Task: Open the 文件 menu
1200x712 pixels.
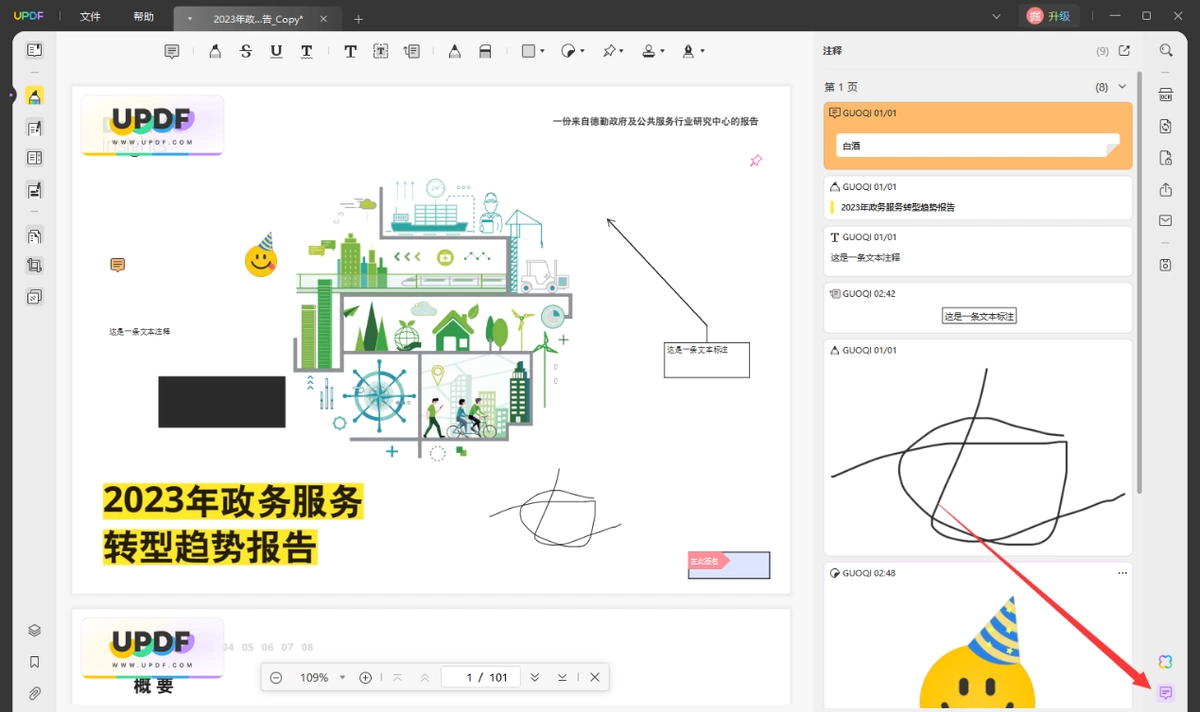Action: [90, 17]
